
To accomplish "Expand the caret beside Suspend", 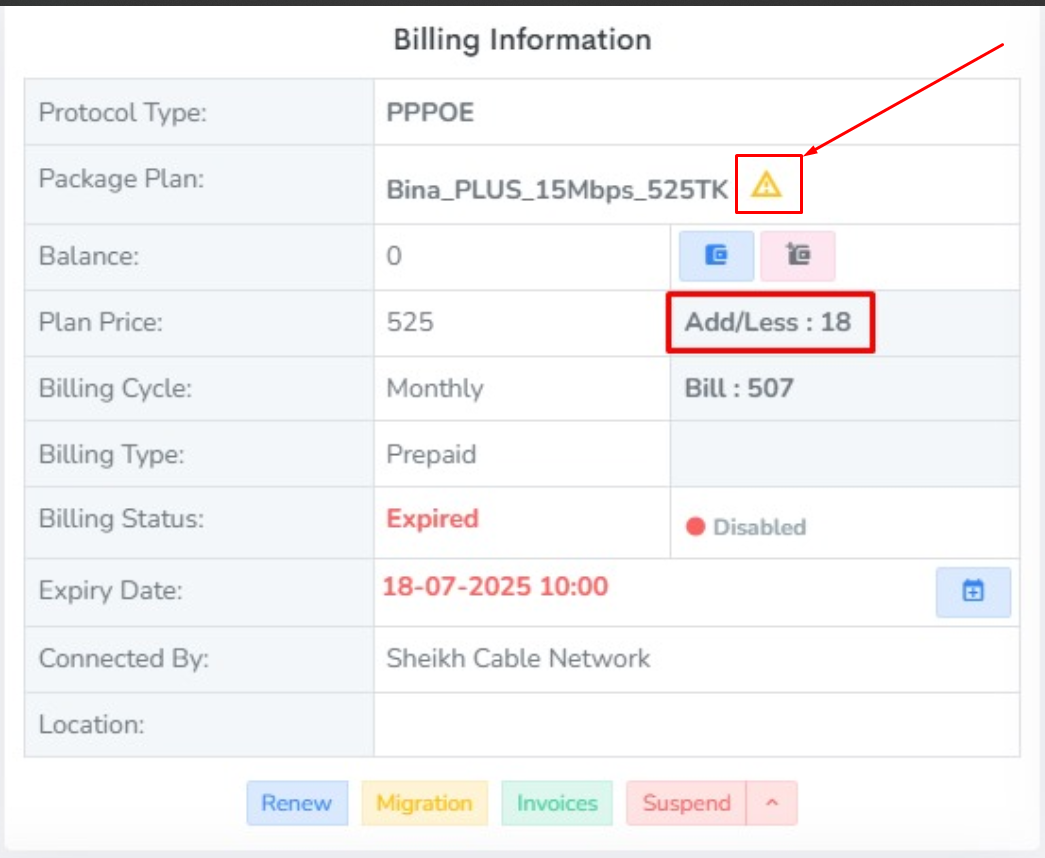I will coord(772,803).
